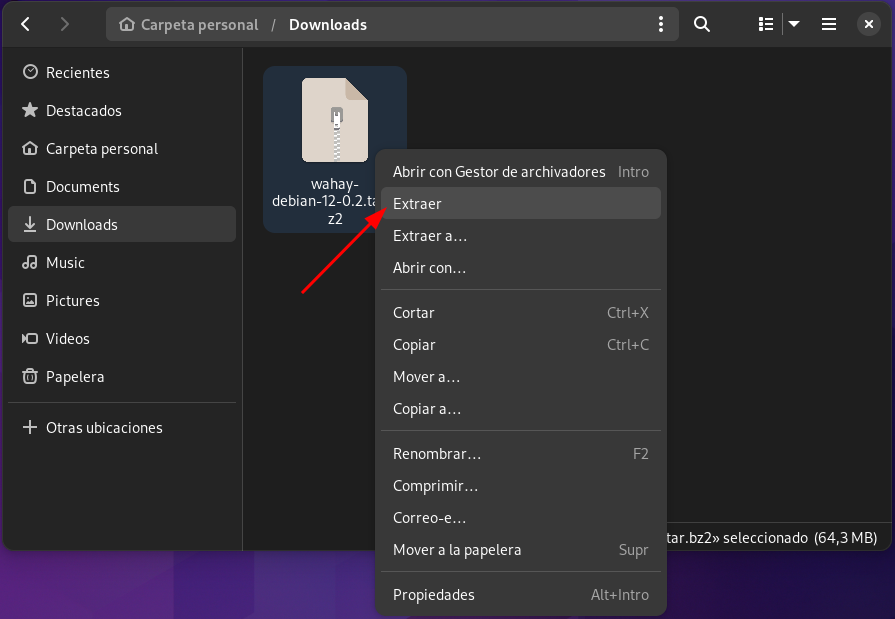Open Otras ubicaciones in sidebar
Viewport: 895px width, 619px height.
point(104,428)
